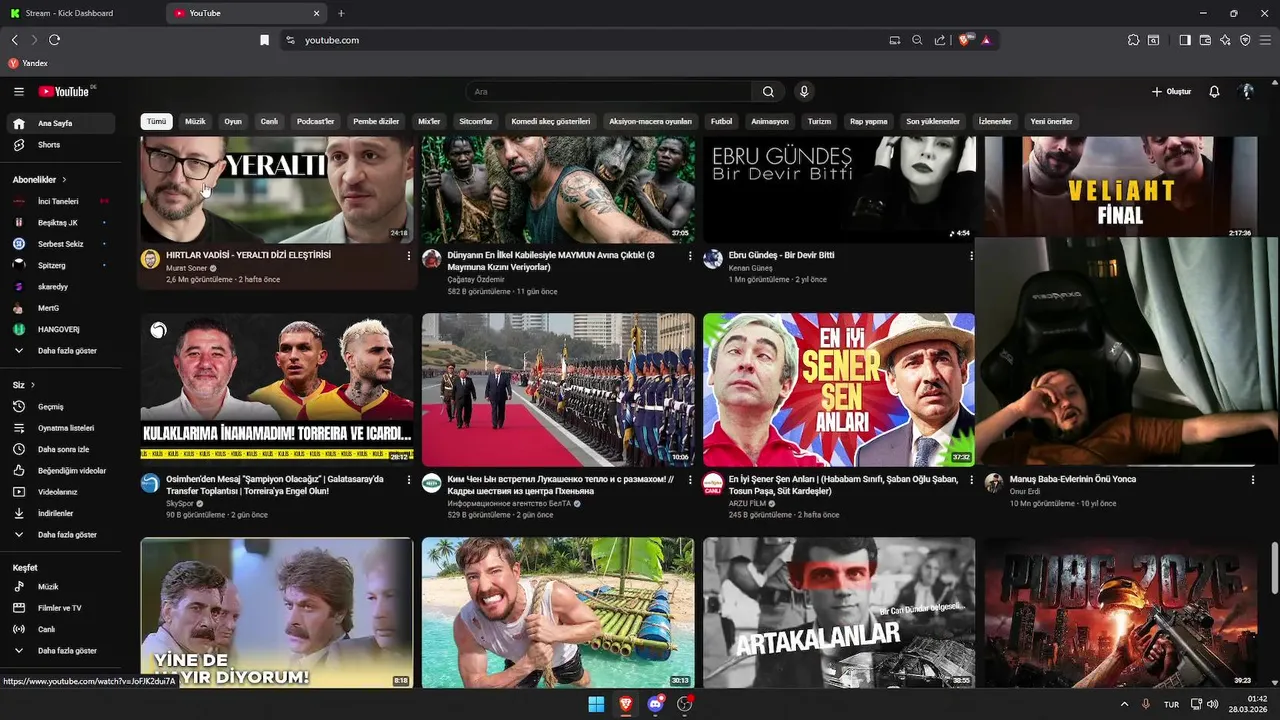Toggle the browser sidebar panel icon

coord(1185,40)
